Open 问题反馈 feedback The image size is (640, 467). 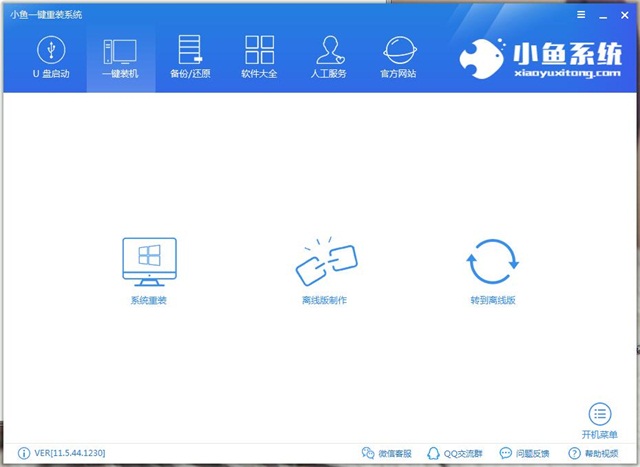click(523, 453)
